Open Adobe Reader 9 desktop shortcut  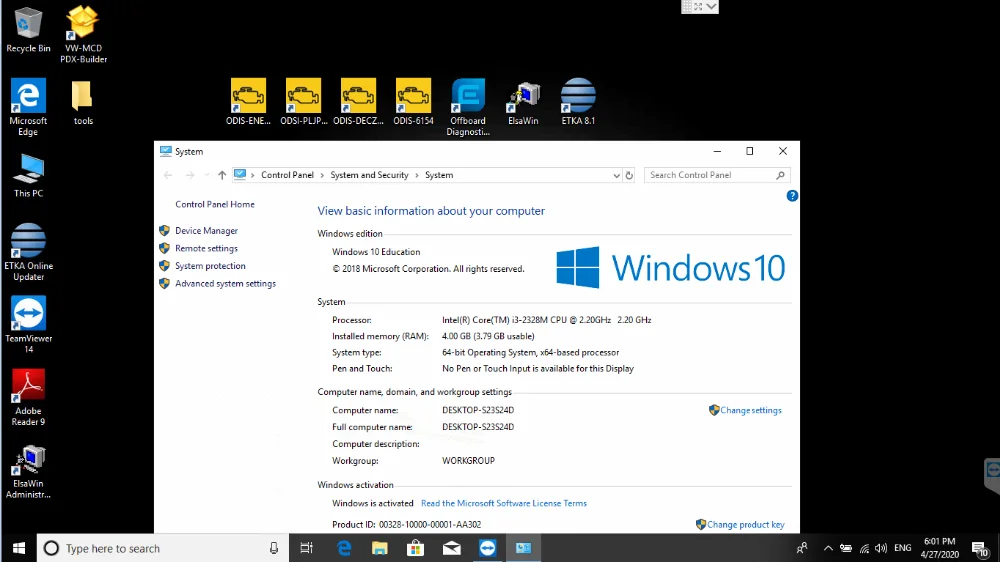(28, 397)
